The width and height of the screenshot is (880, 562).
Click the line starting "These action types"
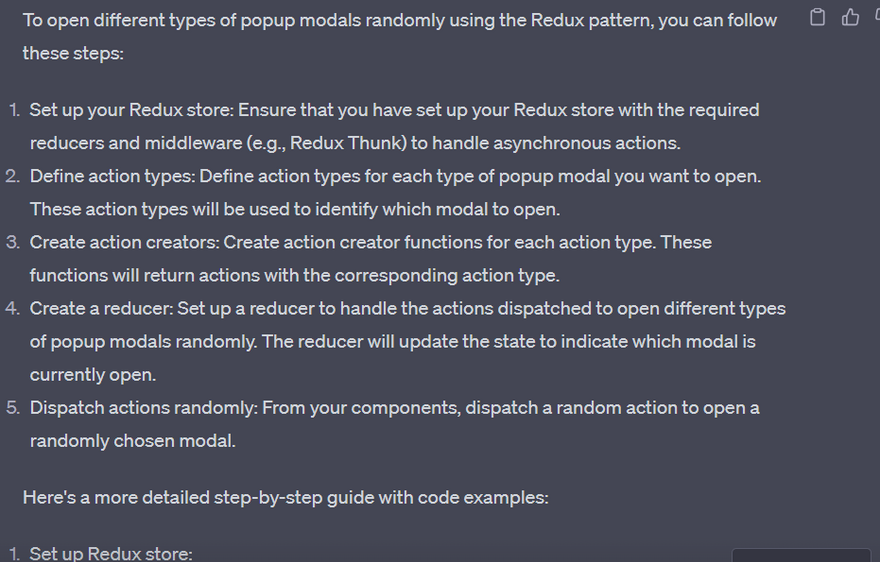(x=295, y=209)
